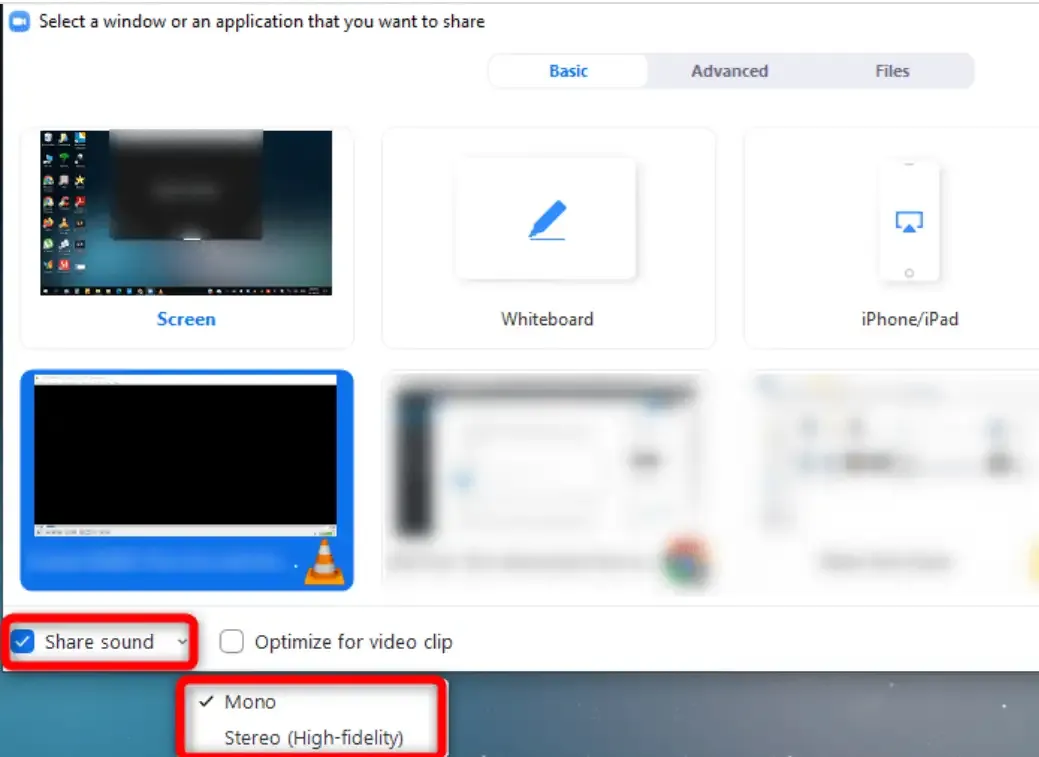Viewport: 1039px width, 757px height.
Task: Select the Screen share option
Action: (186, 237)
